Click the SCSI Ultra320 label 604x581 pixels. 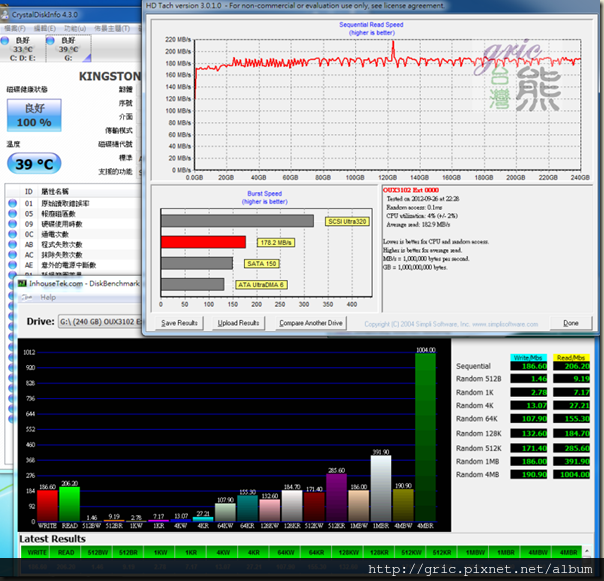[347, 222]
